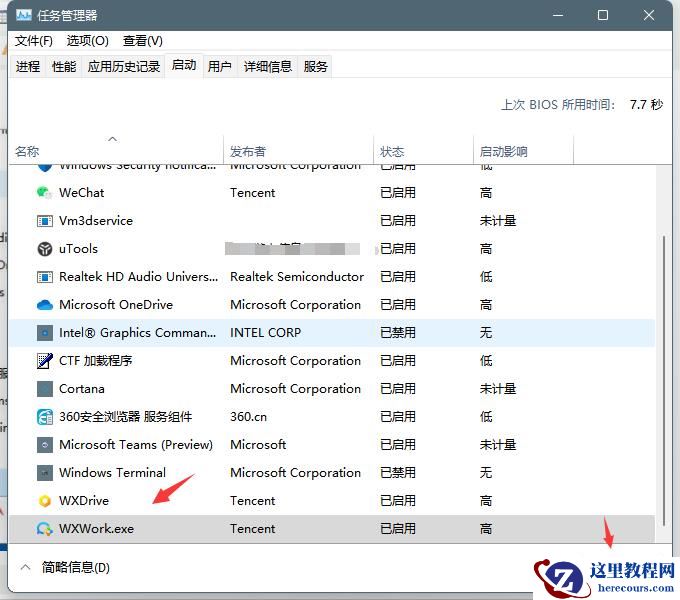Image resolution: width=680 pixels, height=600 pixels.
Task: Click 7.7 秒 BIOS time value
Action: pyautogui.click(x=646, y=104)
